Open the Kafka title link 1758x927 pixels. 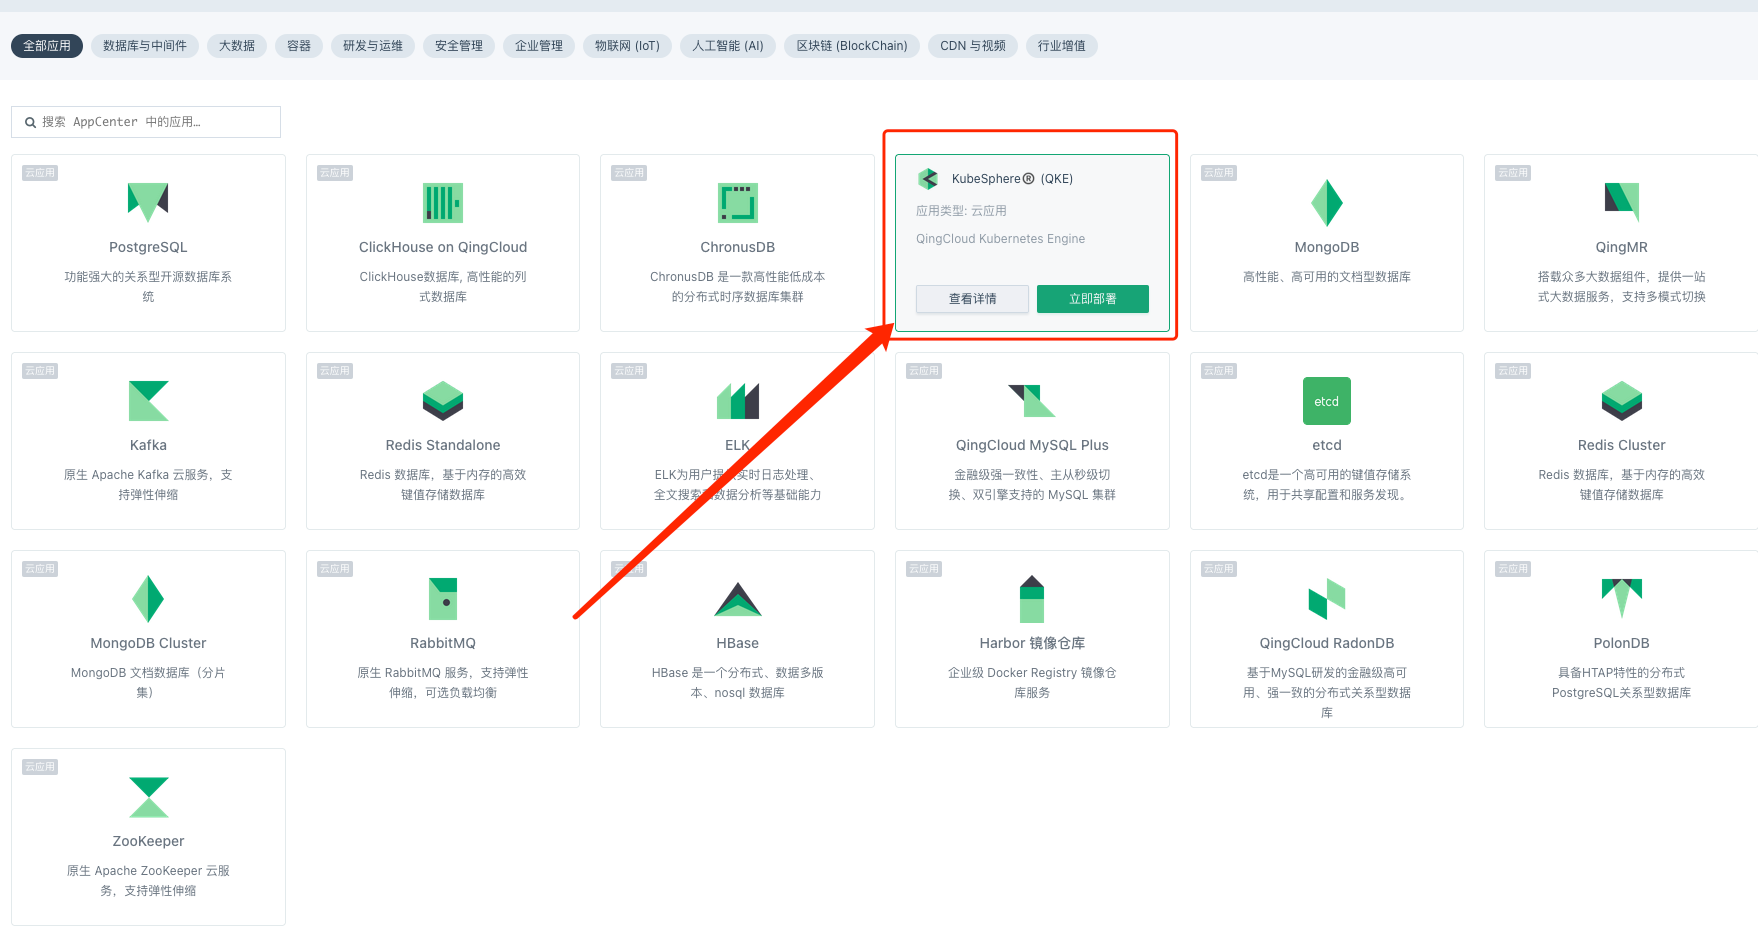[148, 445]
